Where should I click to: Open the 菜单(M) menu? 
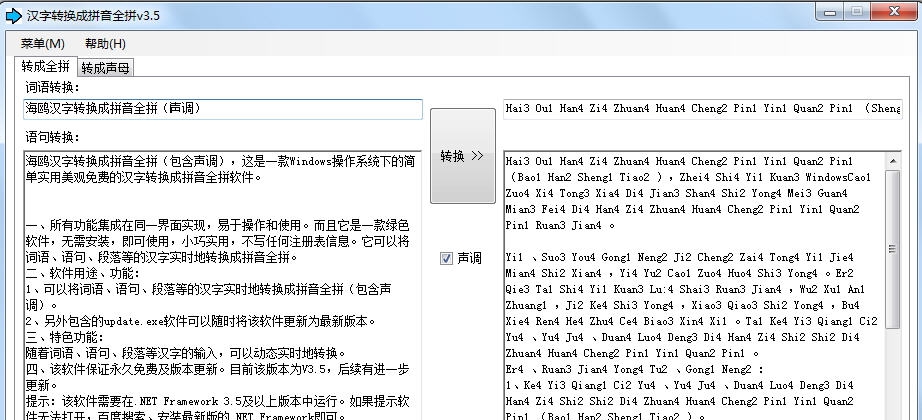click(42, 44)
